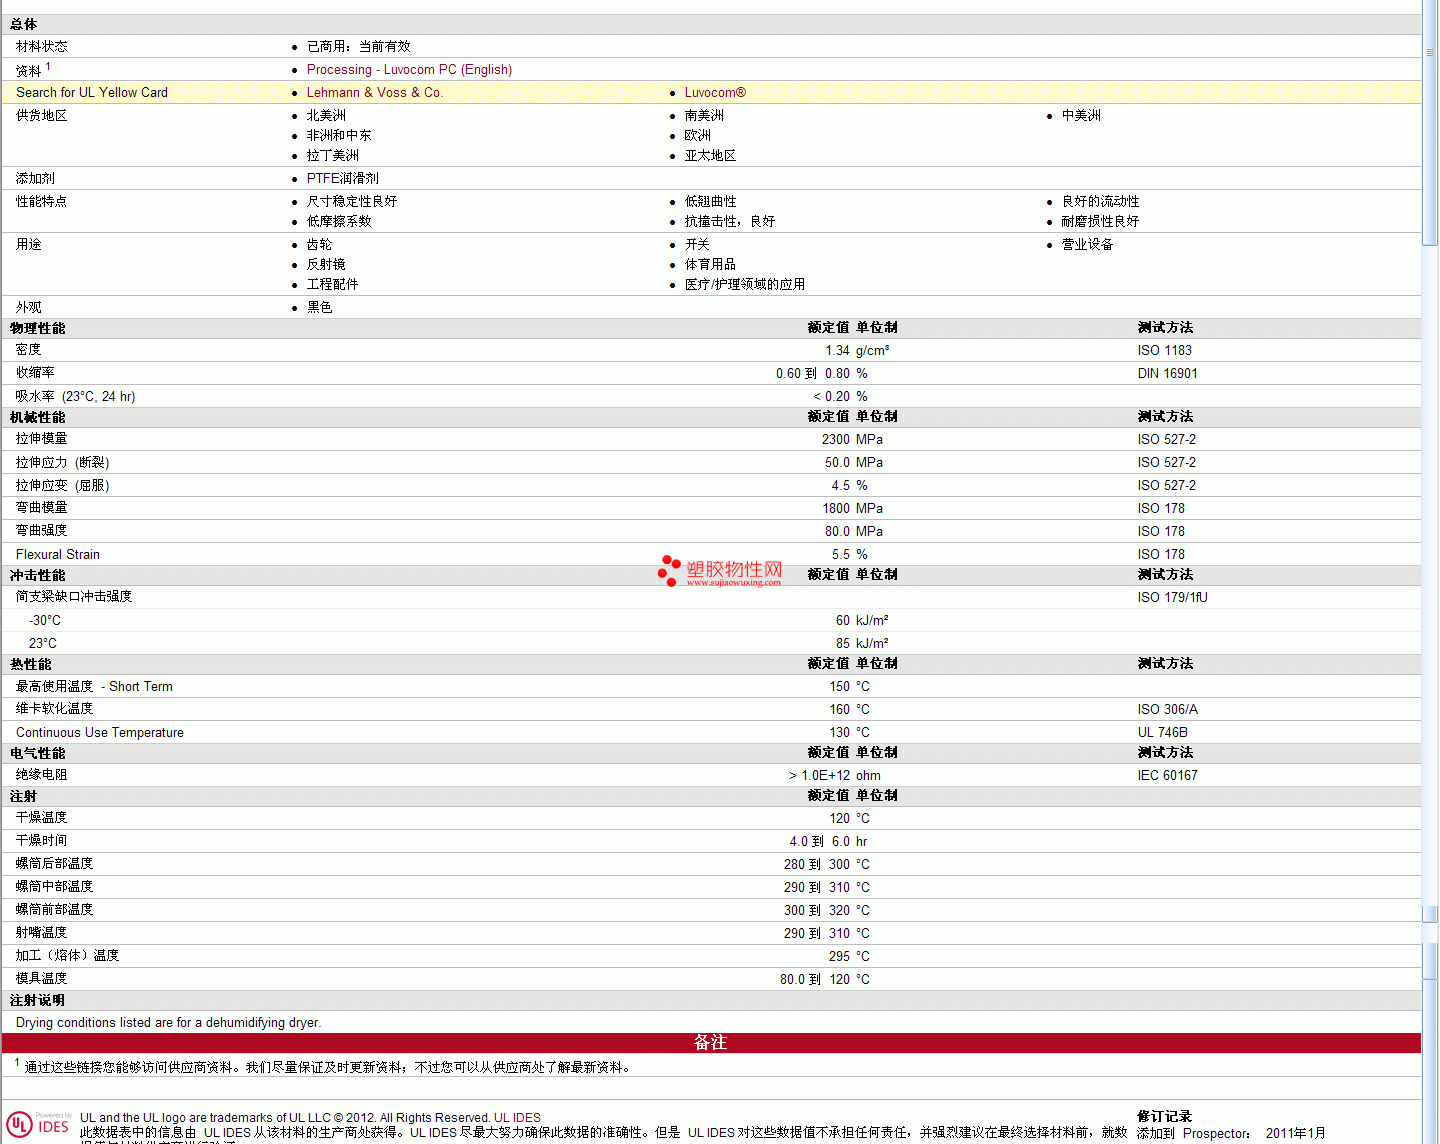1440x1144 pixels.
Task: Click the 'Drying conditions listed are for a dehumidifying dryer.' note
Action: (x=168, y=1022)
